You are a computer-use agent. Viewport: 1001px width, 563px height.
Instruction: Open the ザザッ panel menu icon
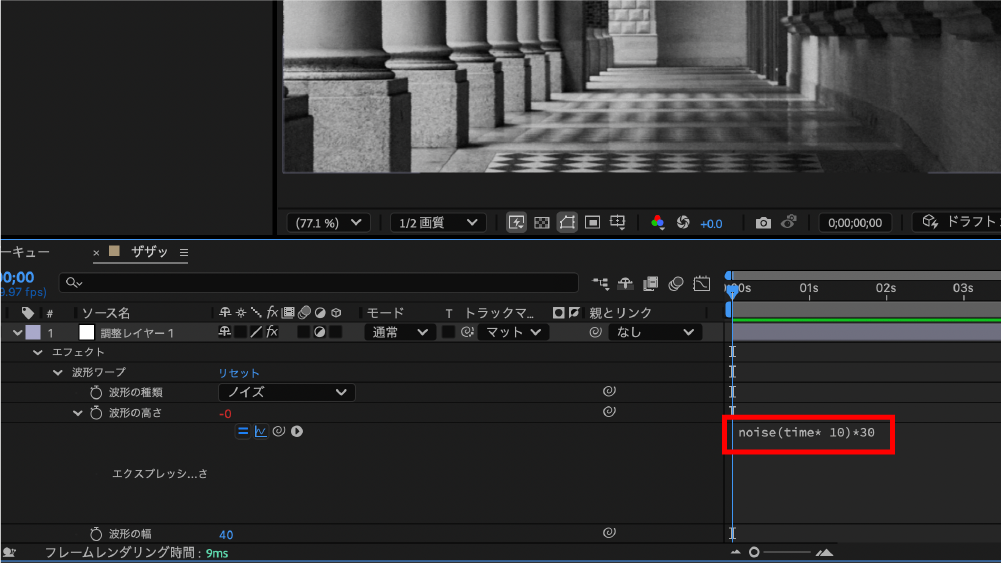(x=184, y=253)
